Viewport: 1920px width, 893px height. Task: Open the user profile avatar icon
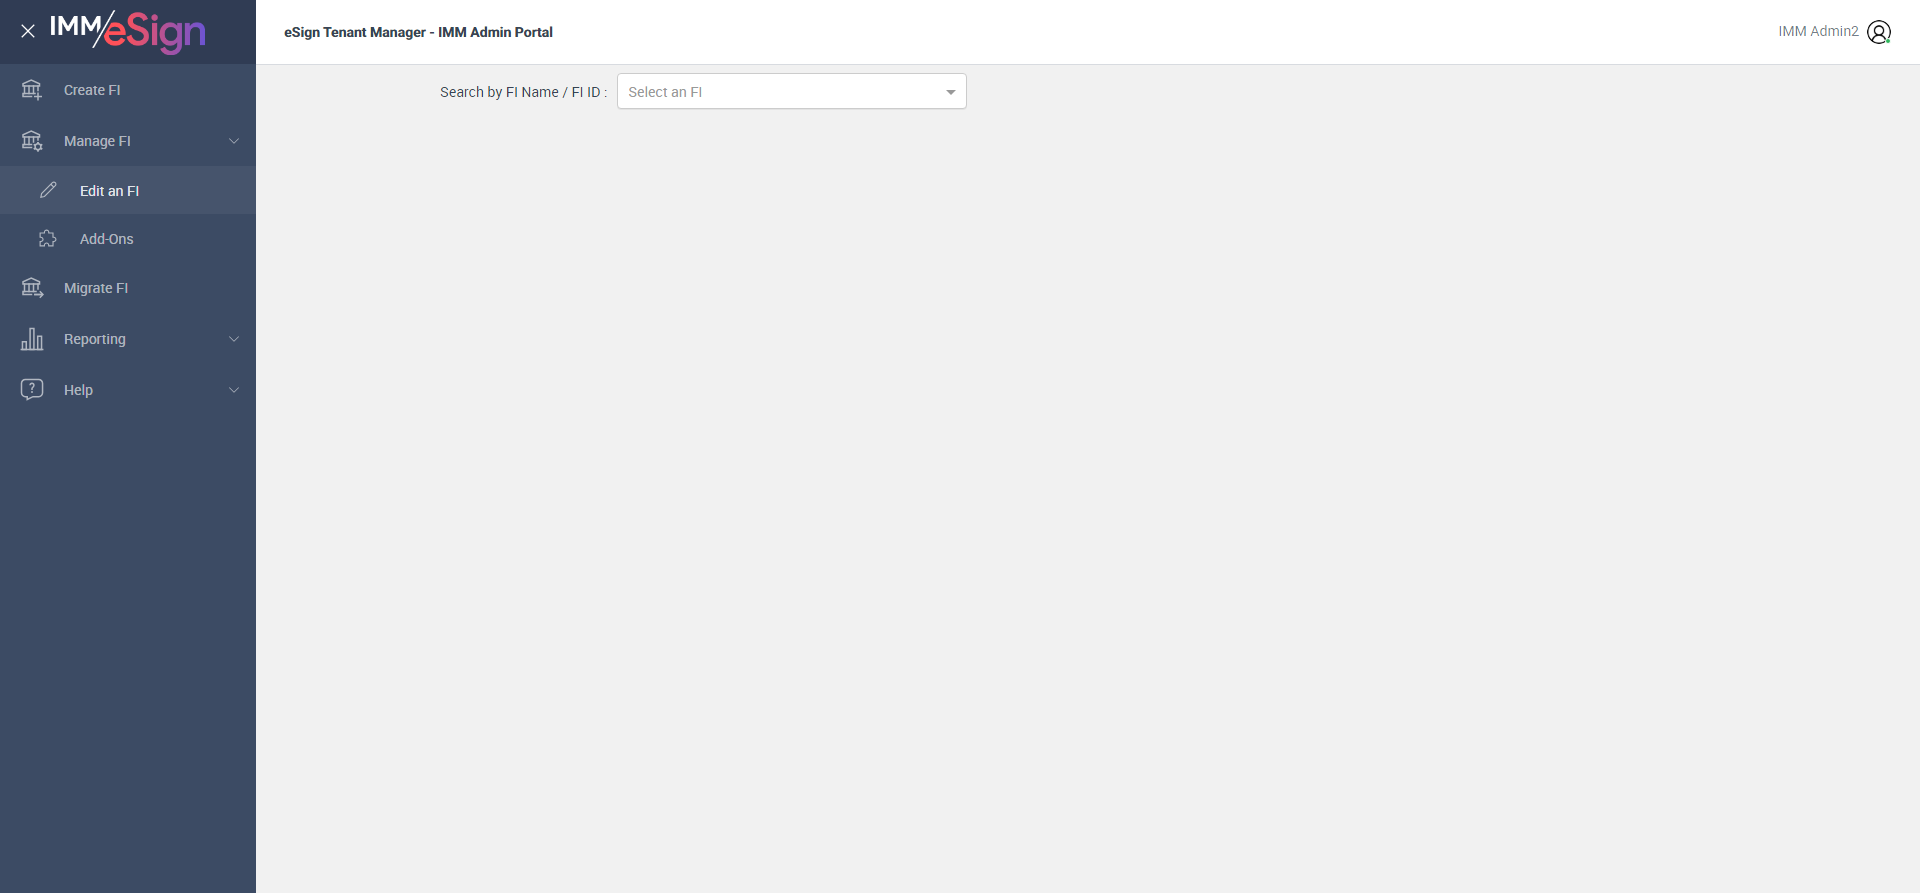point(1879,32)
